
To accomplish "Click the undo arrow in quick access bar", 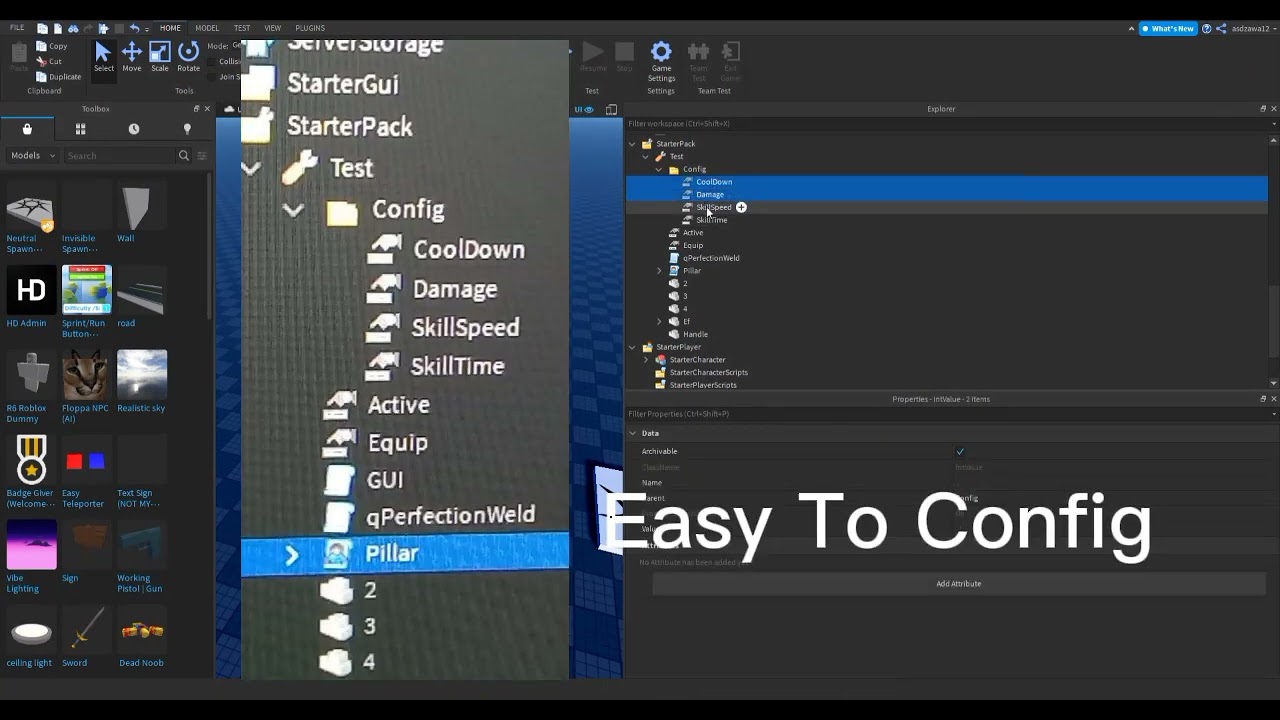I will click(x=134, y=28).
